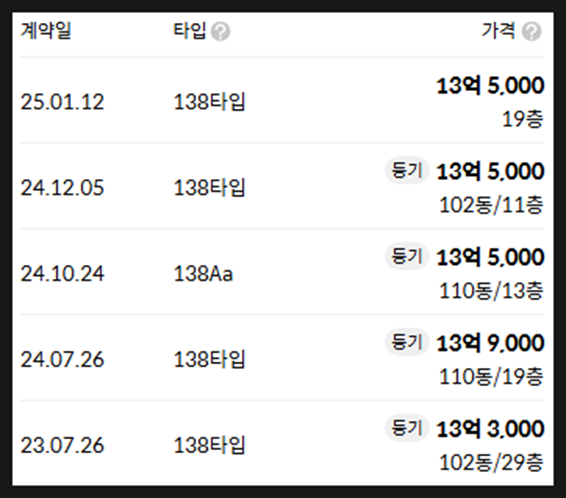Click the 가격 column header label
The width and height of the screenshot is (566, 498).
499,31
